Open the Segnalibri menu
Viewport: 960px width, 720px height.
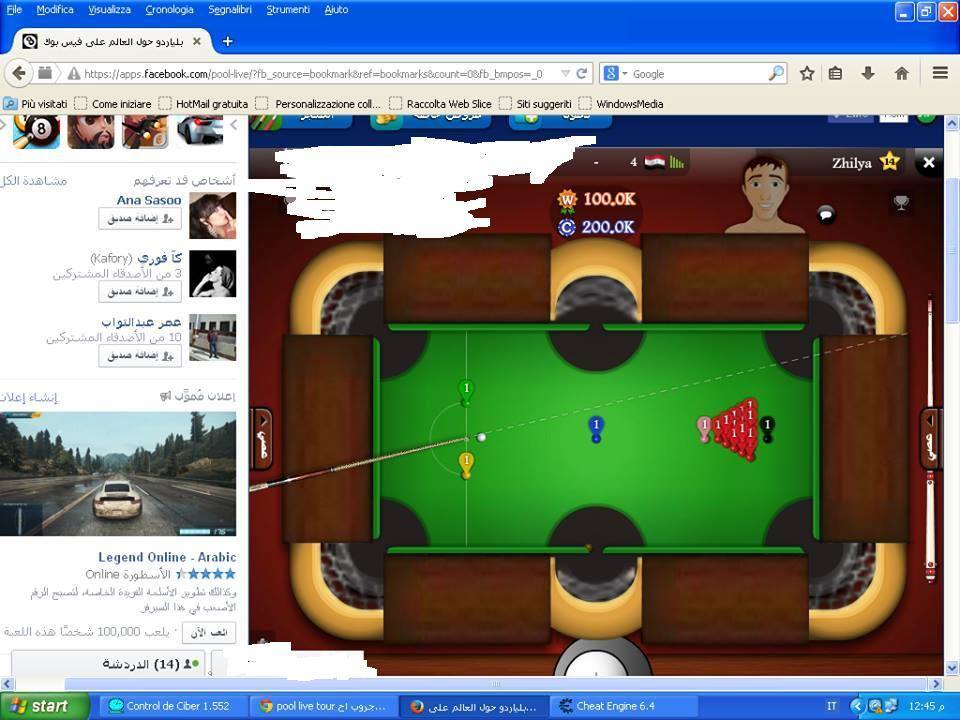[230, 10]
